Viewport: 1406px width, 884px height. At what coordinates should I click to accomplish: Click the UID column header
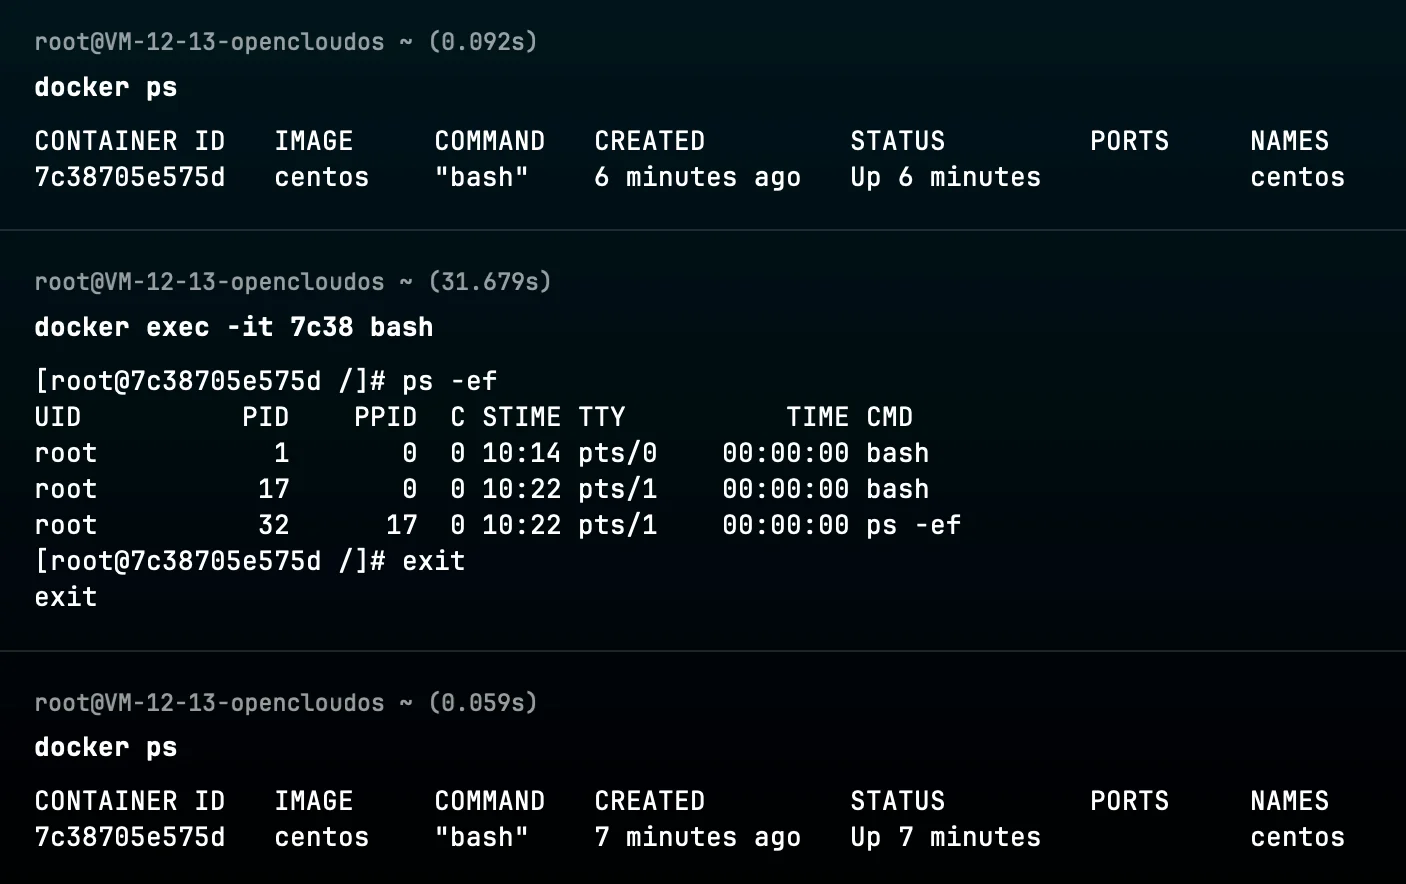click(x=58, y=417)
